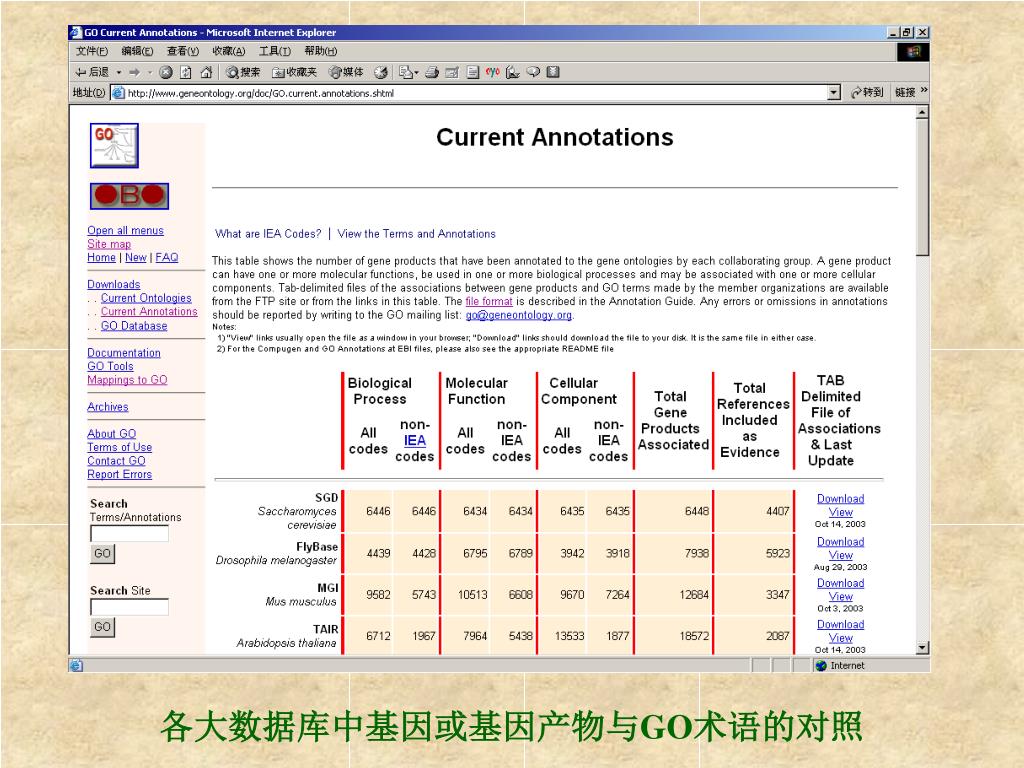Open the About GO link
The width and height of the screenshot is (1024, 768).
pos(112,434)
